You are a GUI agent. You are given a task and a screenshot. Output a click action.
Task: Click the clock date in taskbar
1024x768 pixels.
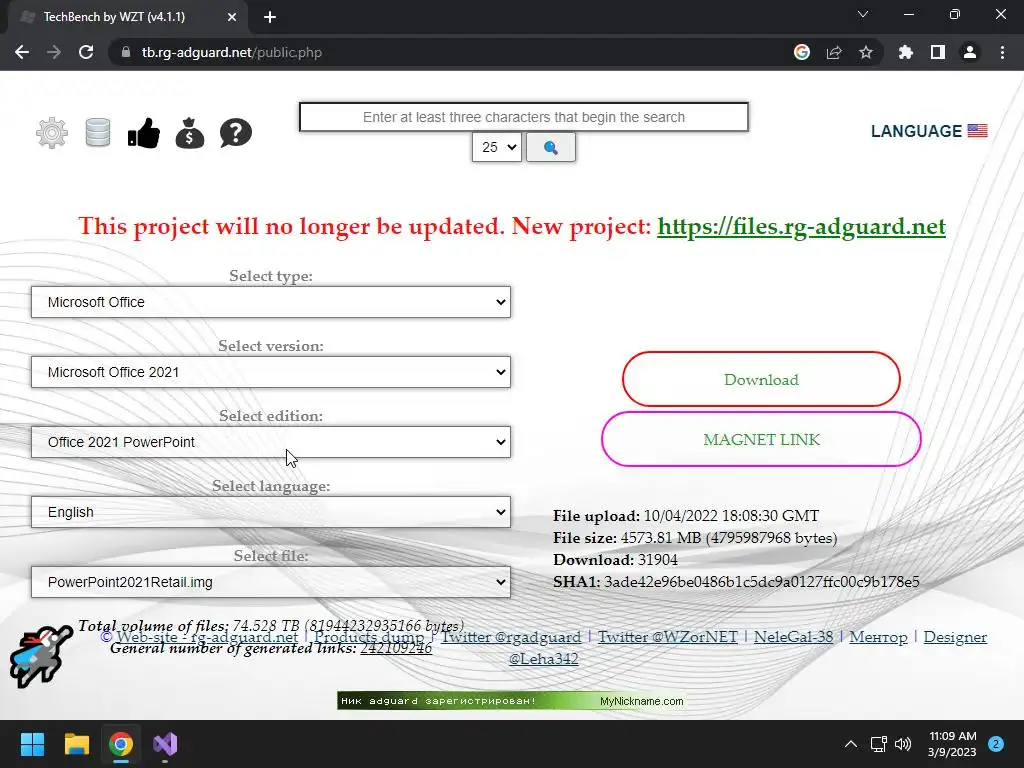[x=952, y=744]
